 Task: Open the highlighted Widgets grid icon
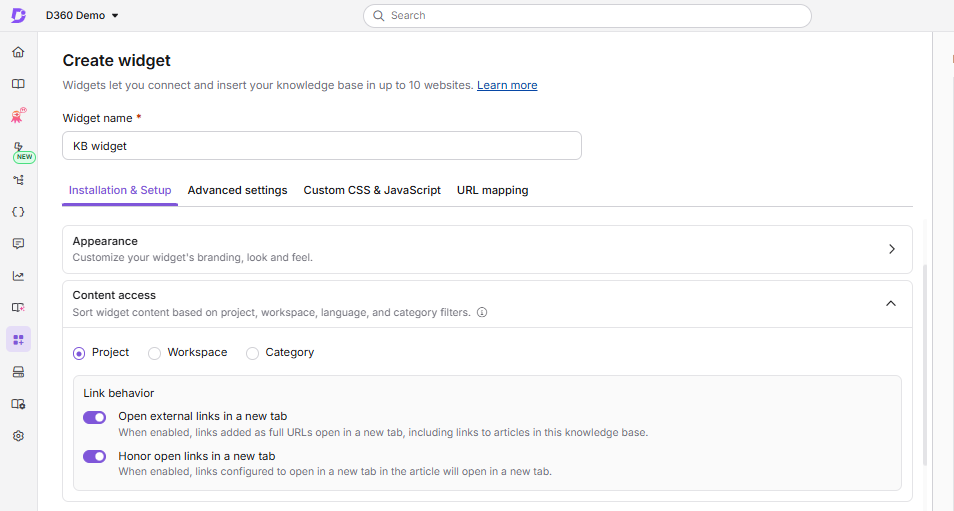pos(18,339)
